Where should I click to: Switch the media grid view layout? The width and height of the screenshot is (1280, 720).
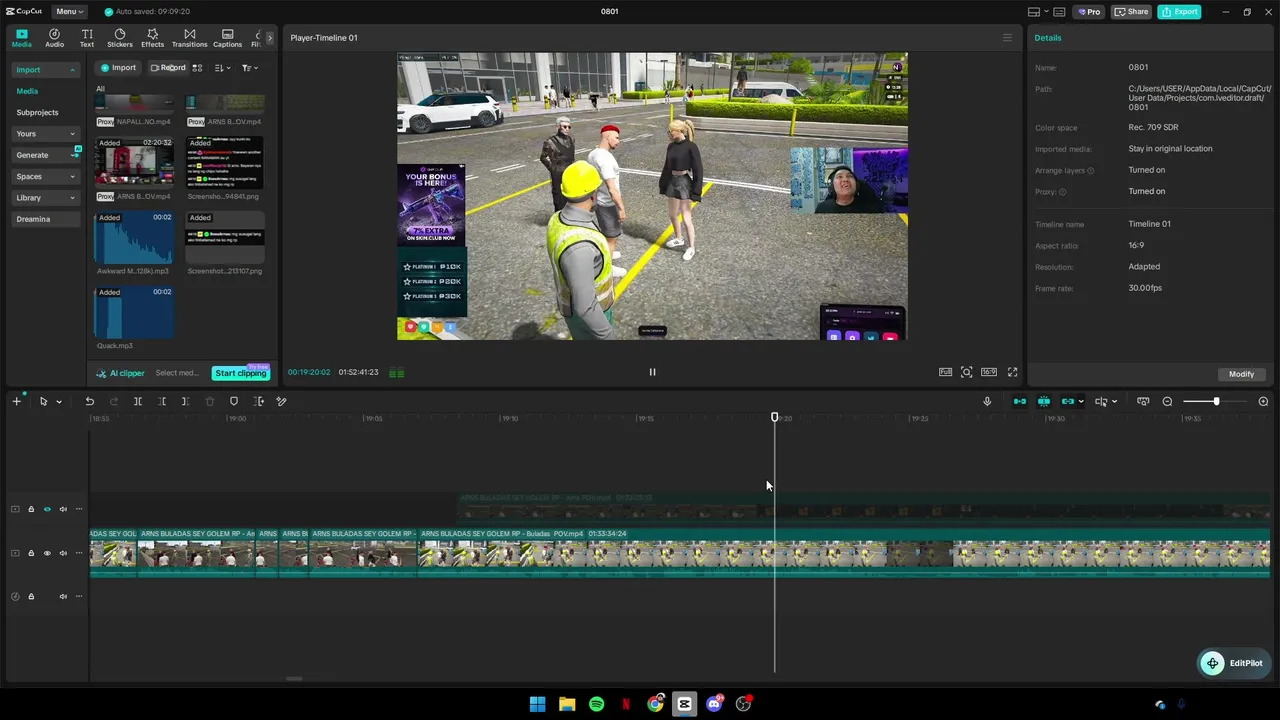coord(197,68)
